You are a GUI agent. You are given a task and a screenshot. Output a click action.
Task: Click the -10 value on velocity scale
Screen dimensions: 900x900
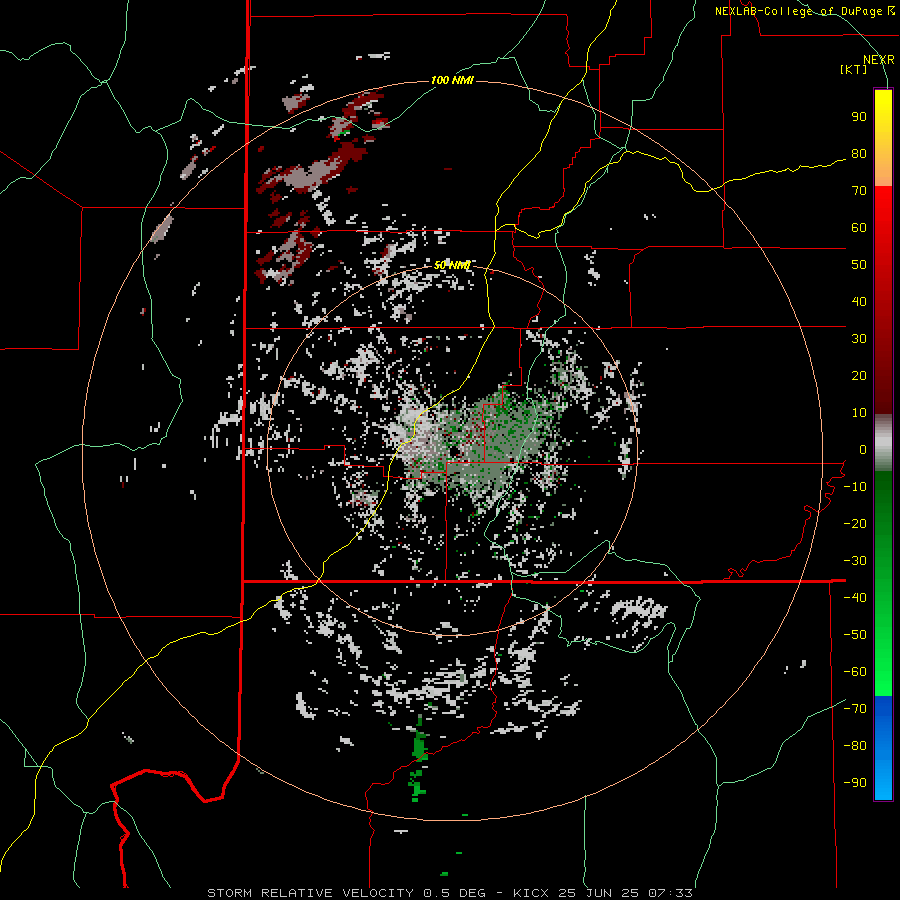(x=855, y=487)
